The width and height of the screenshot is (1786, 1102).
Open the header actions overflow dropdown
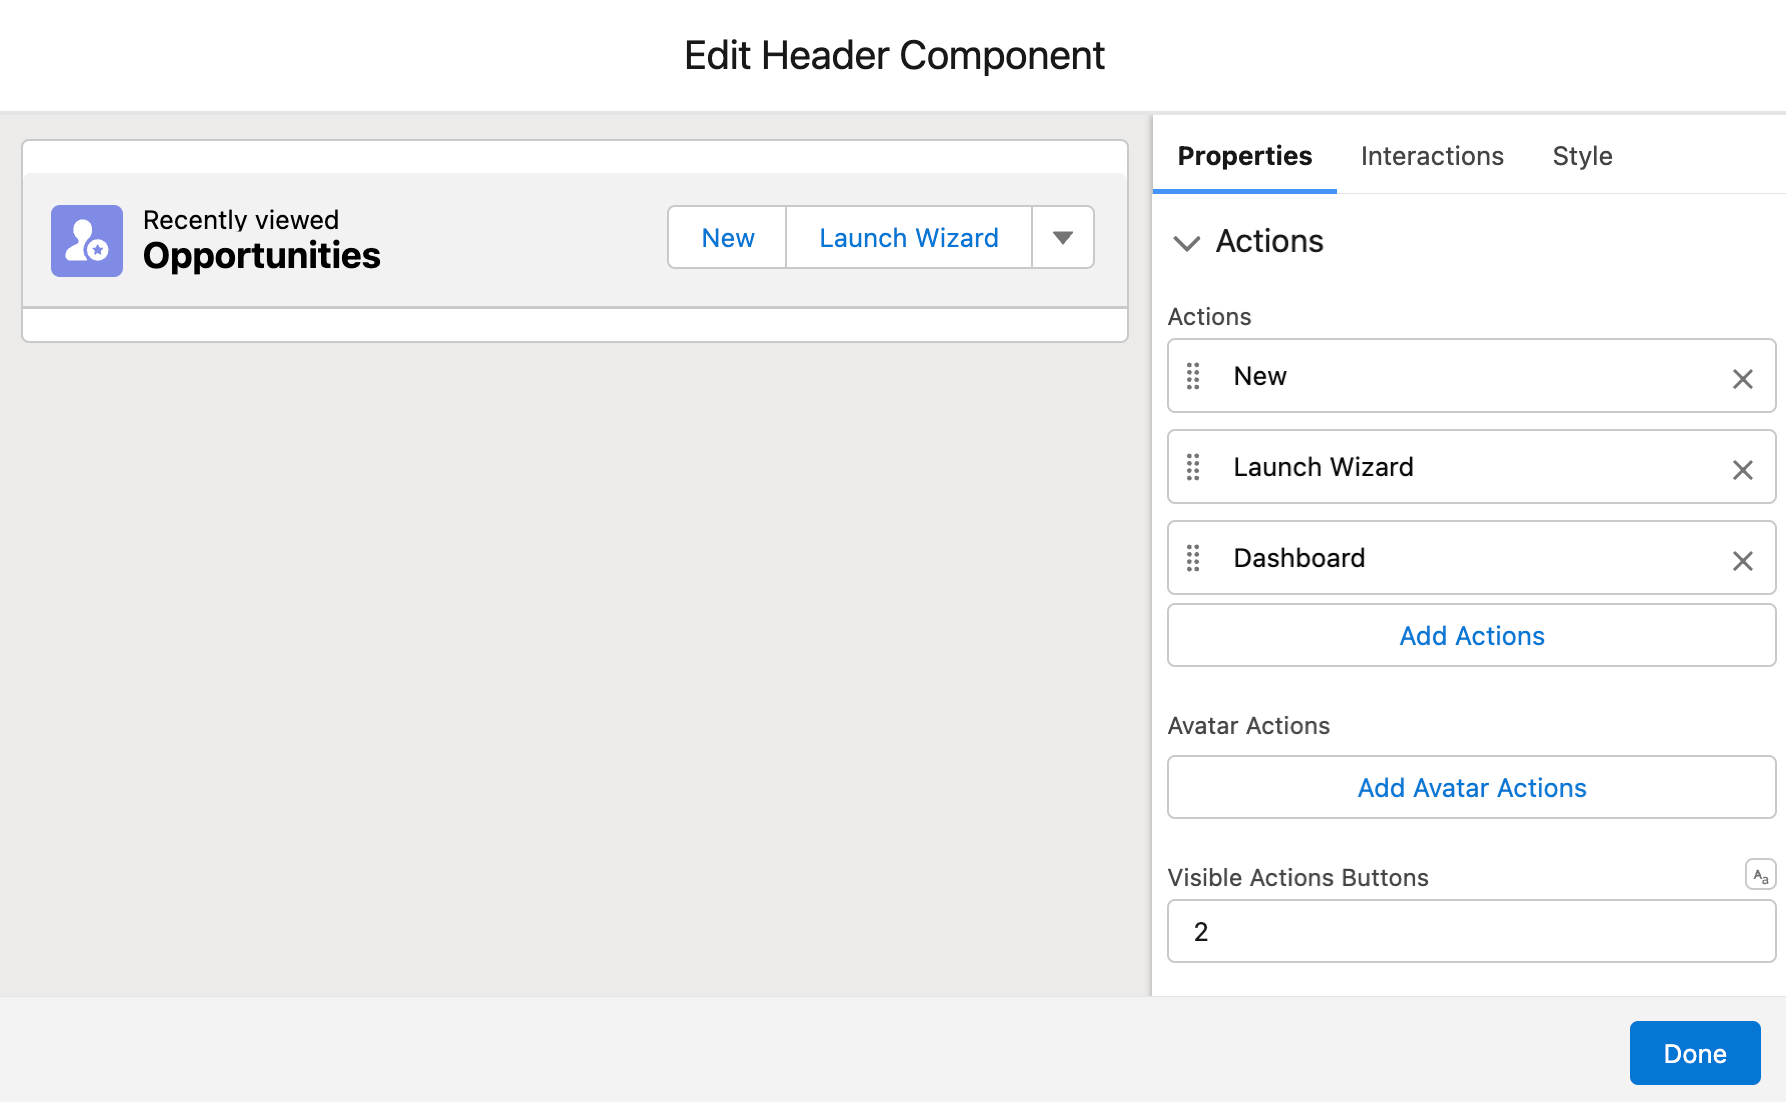point(1063,238)
